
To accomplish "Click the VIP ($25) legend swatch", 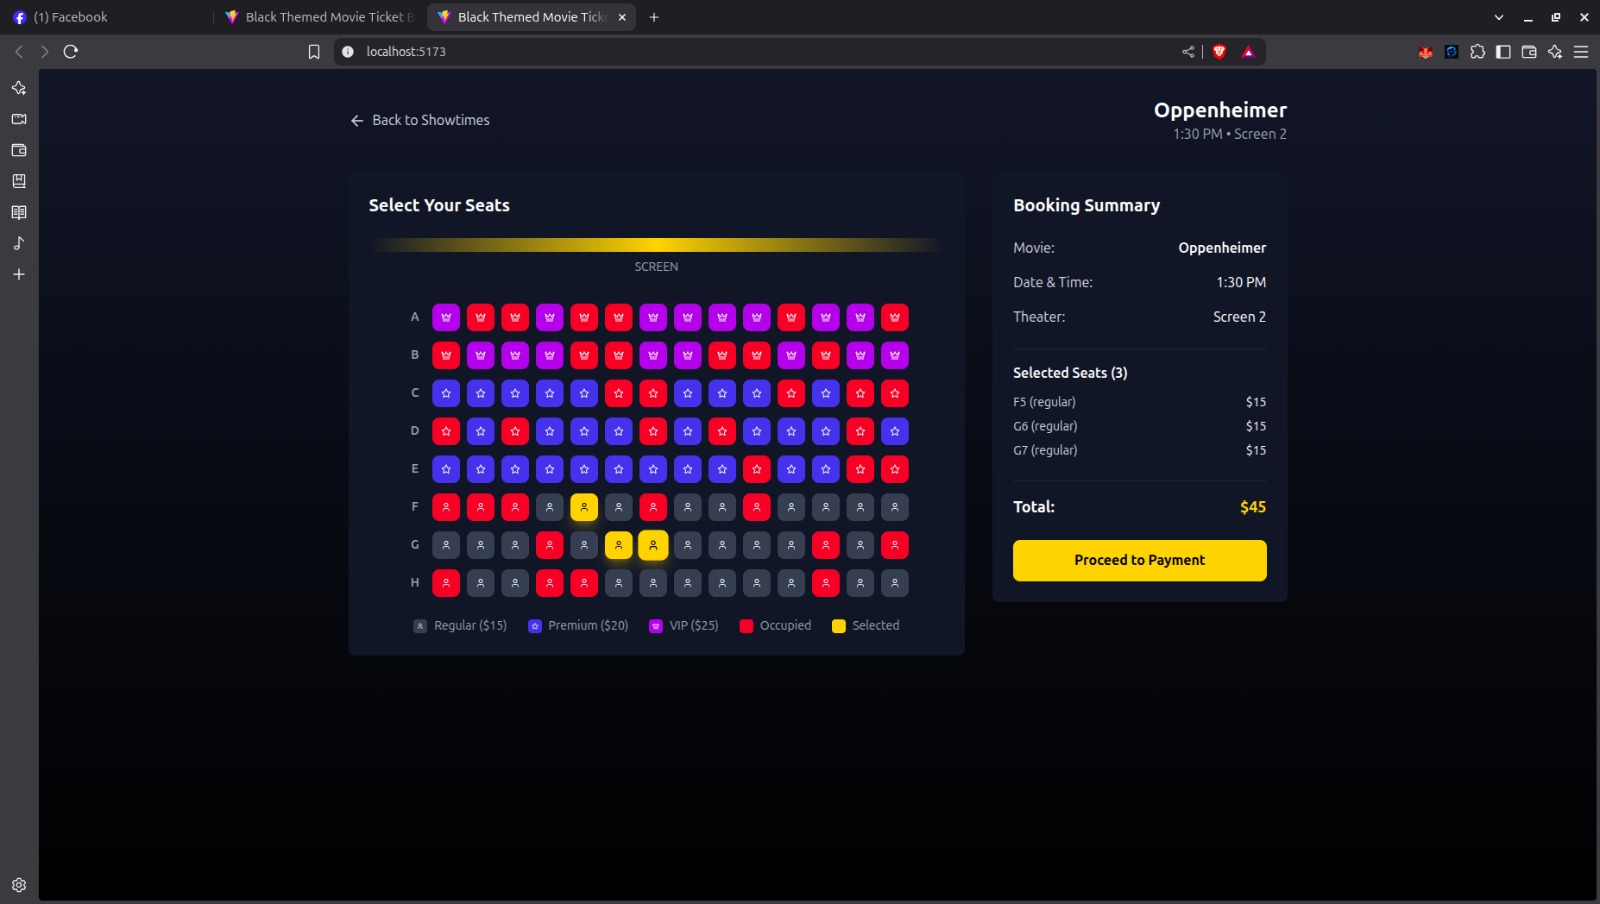I will [656, 626].
